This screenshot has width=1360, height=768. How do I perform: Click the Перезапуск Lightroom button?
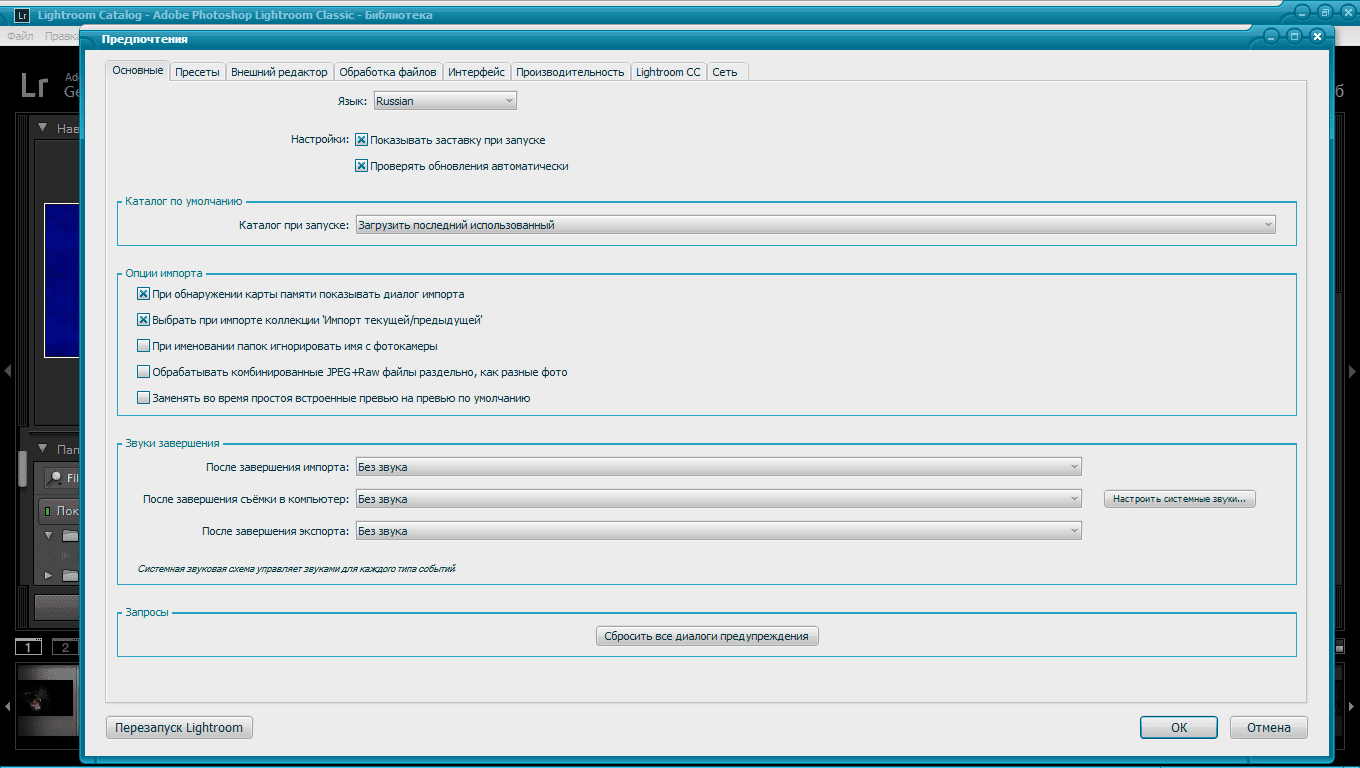pos(179,728)
